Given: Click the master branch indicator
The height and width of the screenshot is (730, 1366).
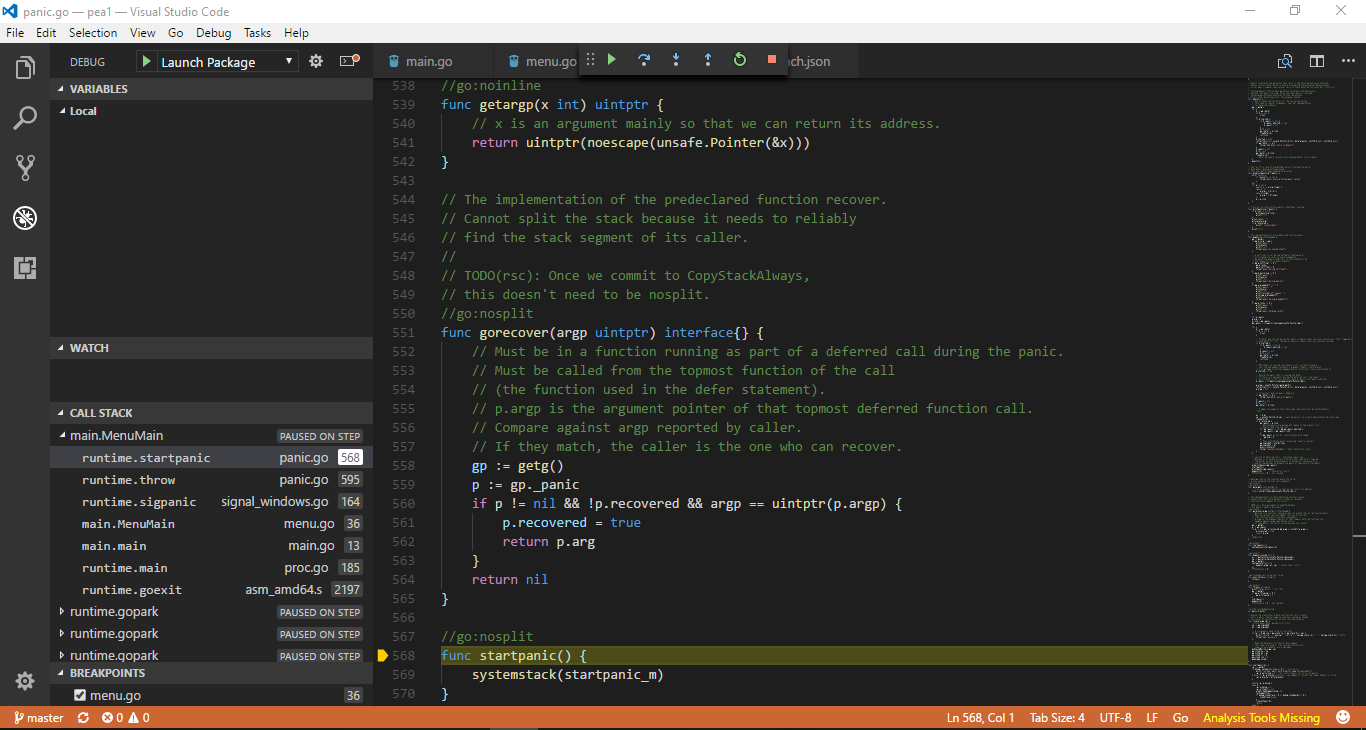Looking at the screenshot, I should [37, 717].
